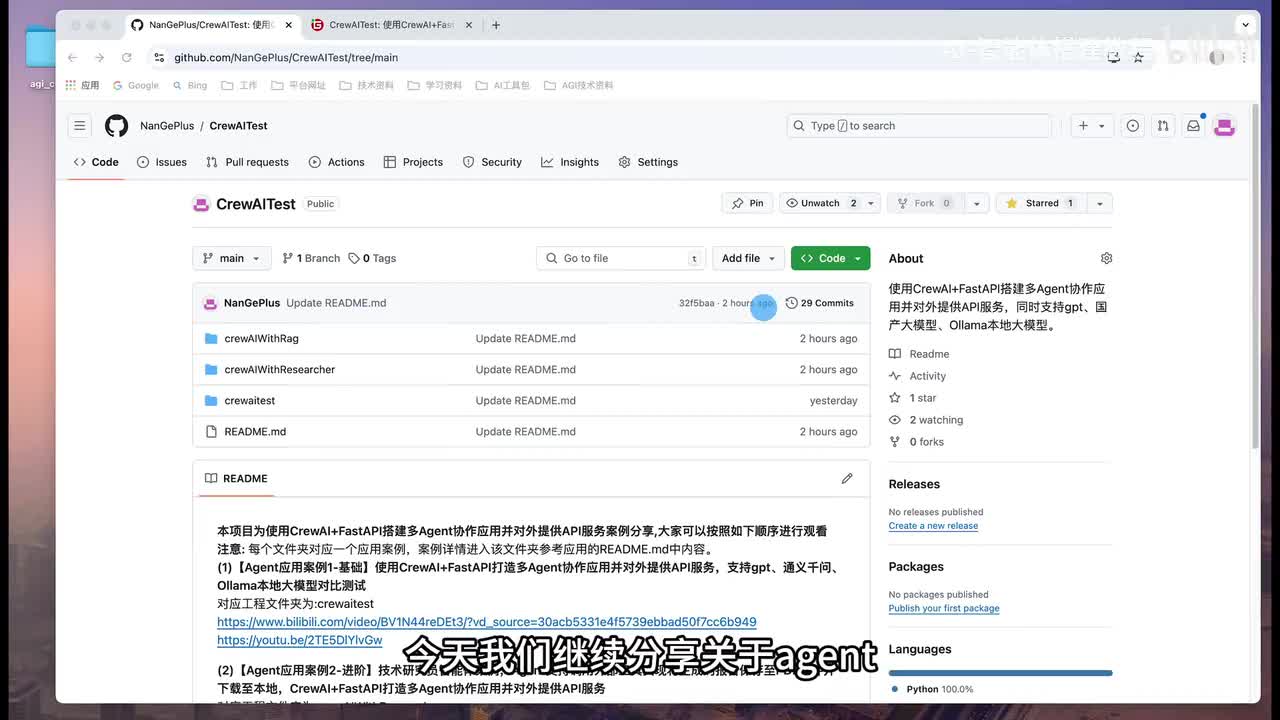
Task: Open the bilibili video URL link
Action: pos(487,622)
